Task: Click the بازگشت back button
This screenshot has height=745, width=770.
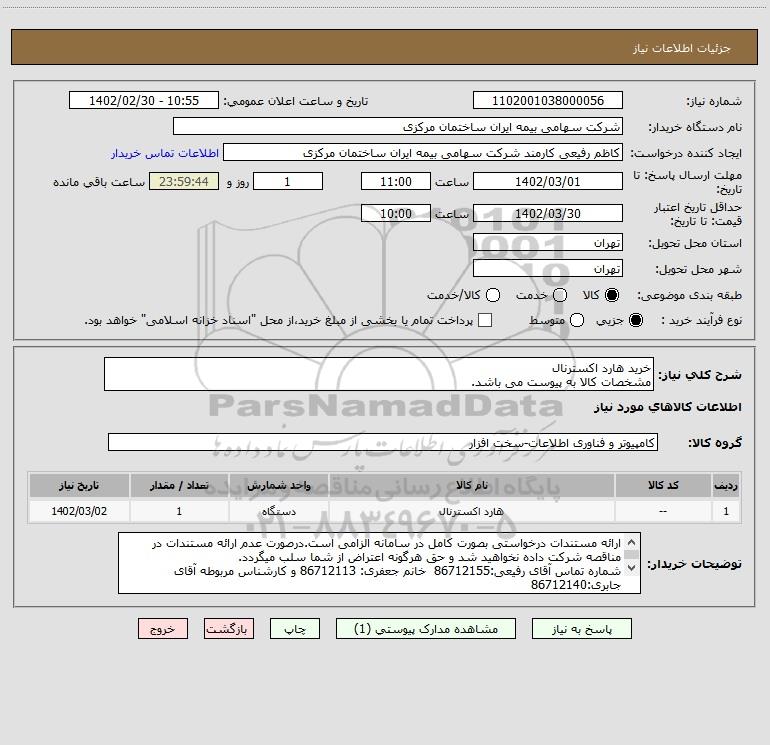Action: click(x=229, y=629)
